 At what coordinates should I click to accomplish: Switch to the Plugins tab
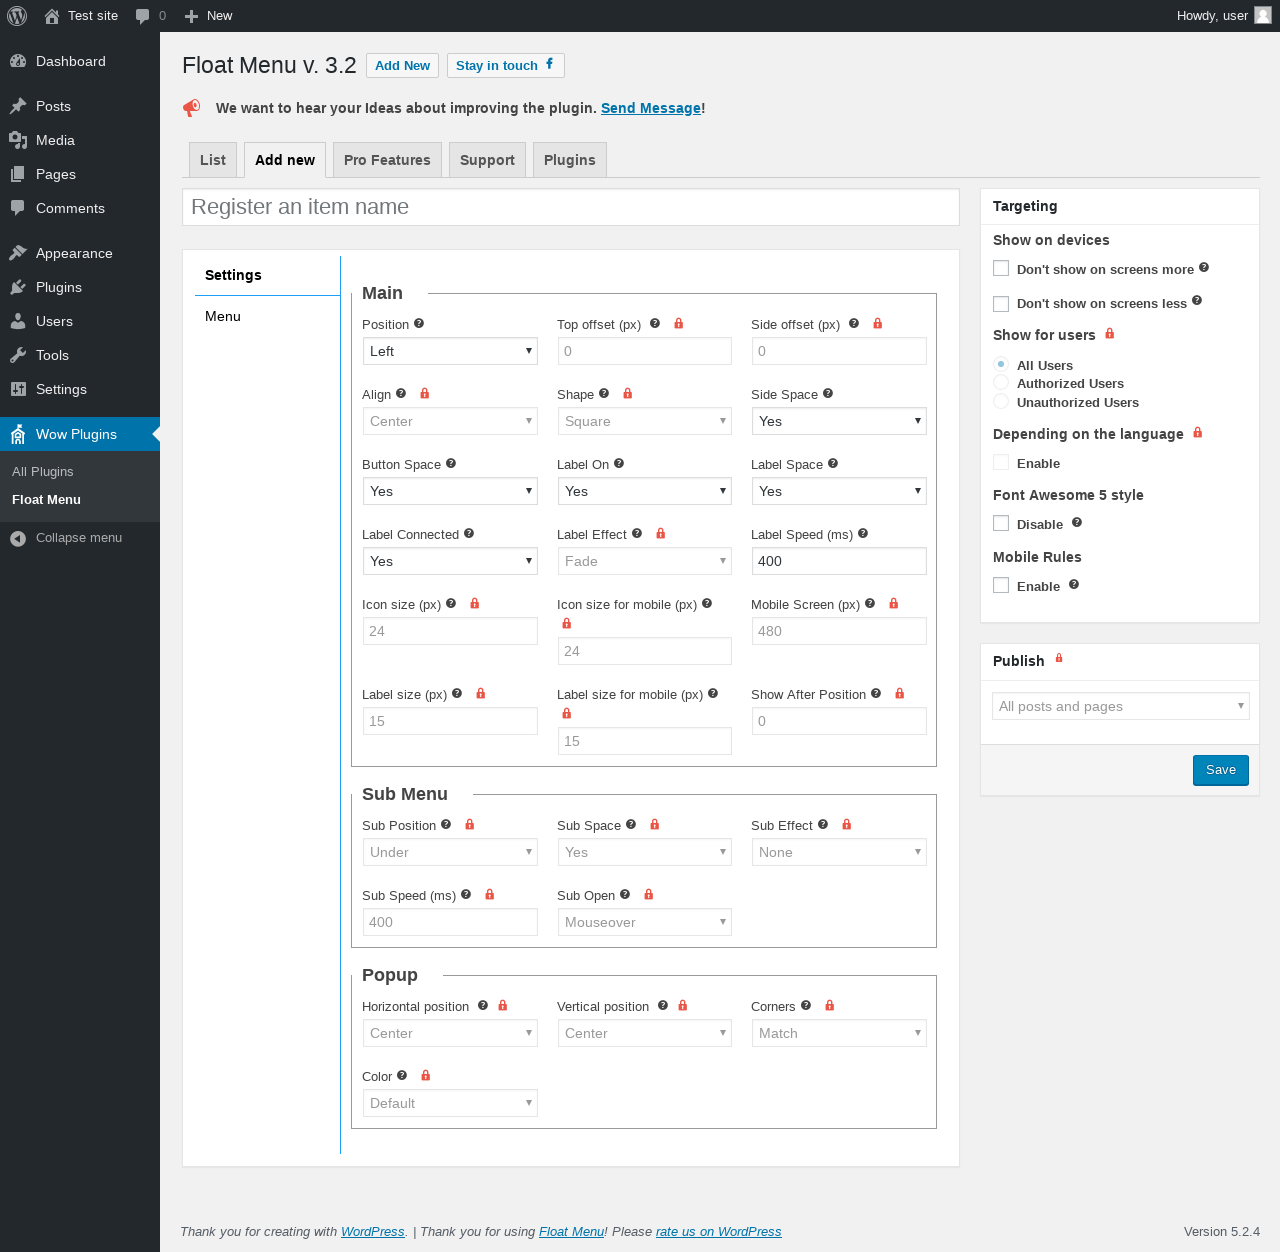click(x=570, y=160)
